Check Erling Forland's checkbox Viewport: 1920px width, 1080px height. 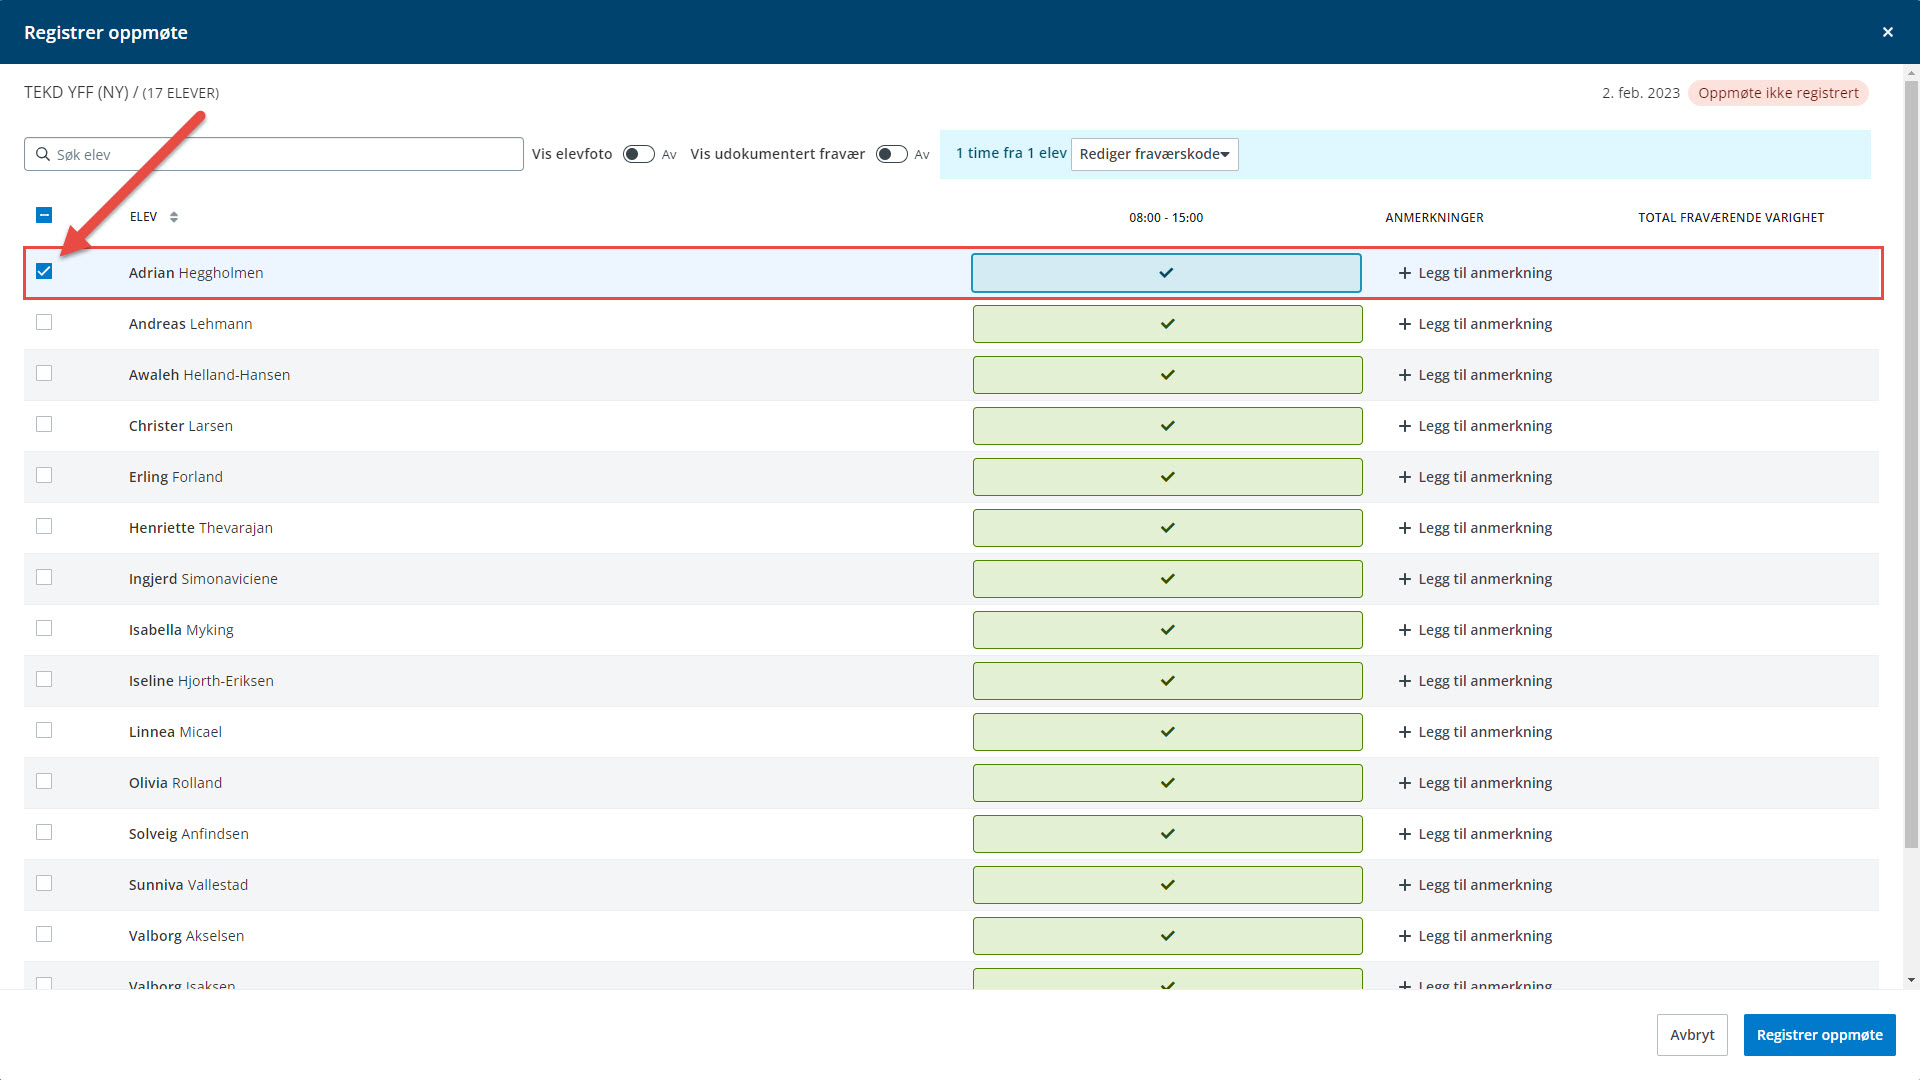pos(44,475)
